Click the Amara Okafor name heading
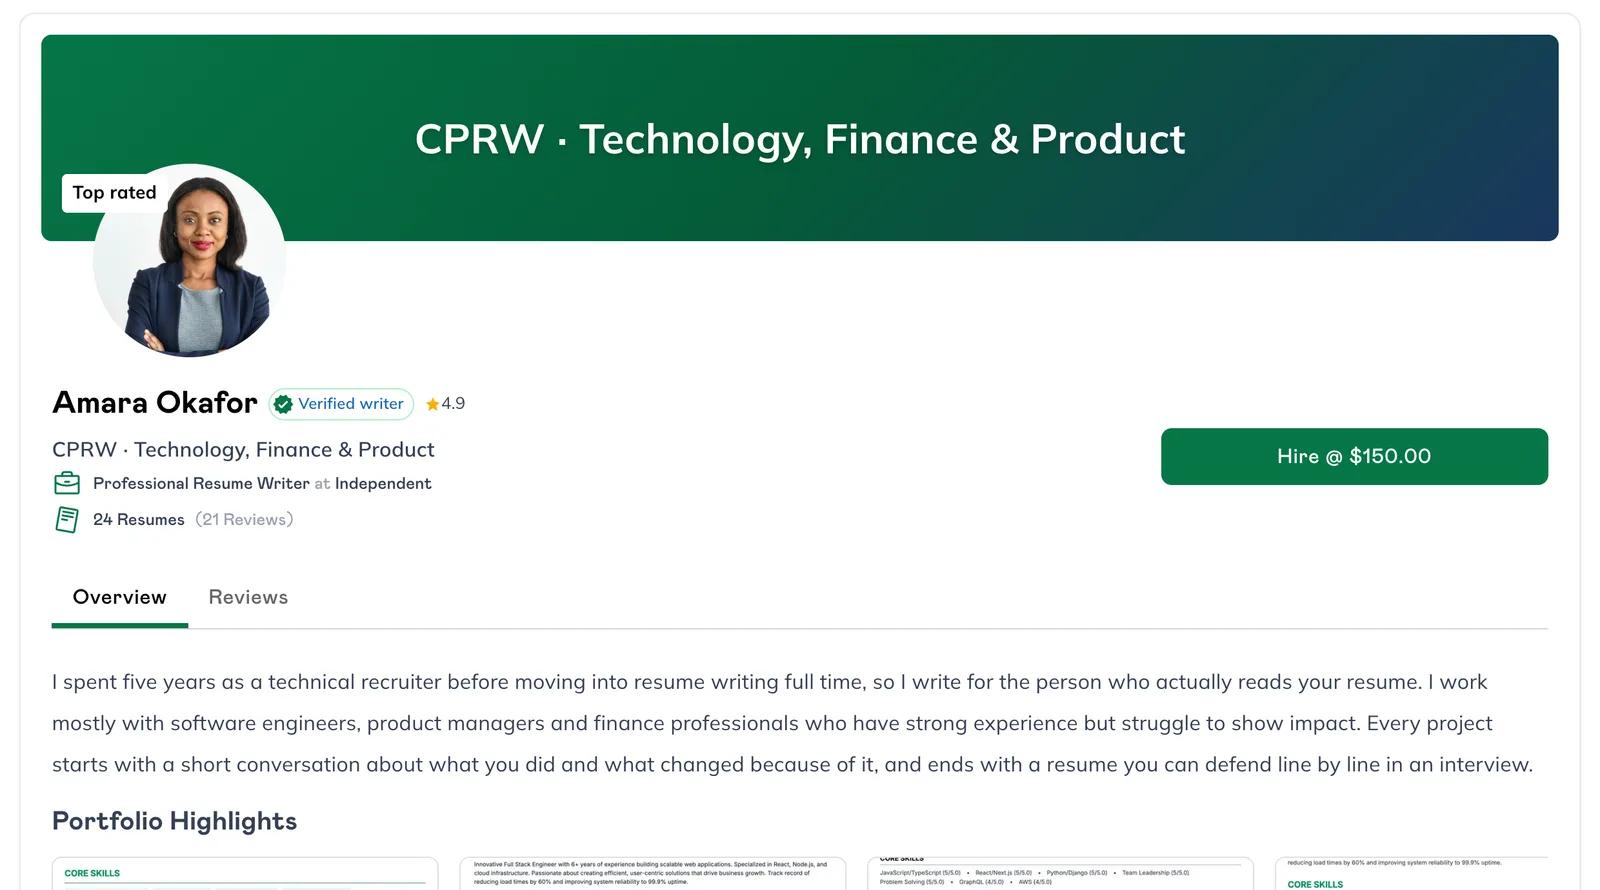The width and height of the screenshot is (1600, 890). [x=155, y=403]
